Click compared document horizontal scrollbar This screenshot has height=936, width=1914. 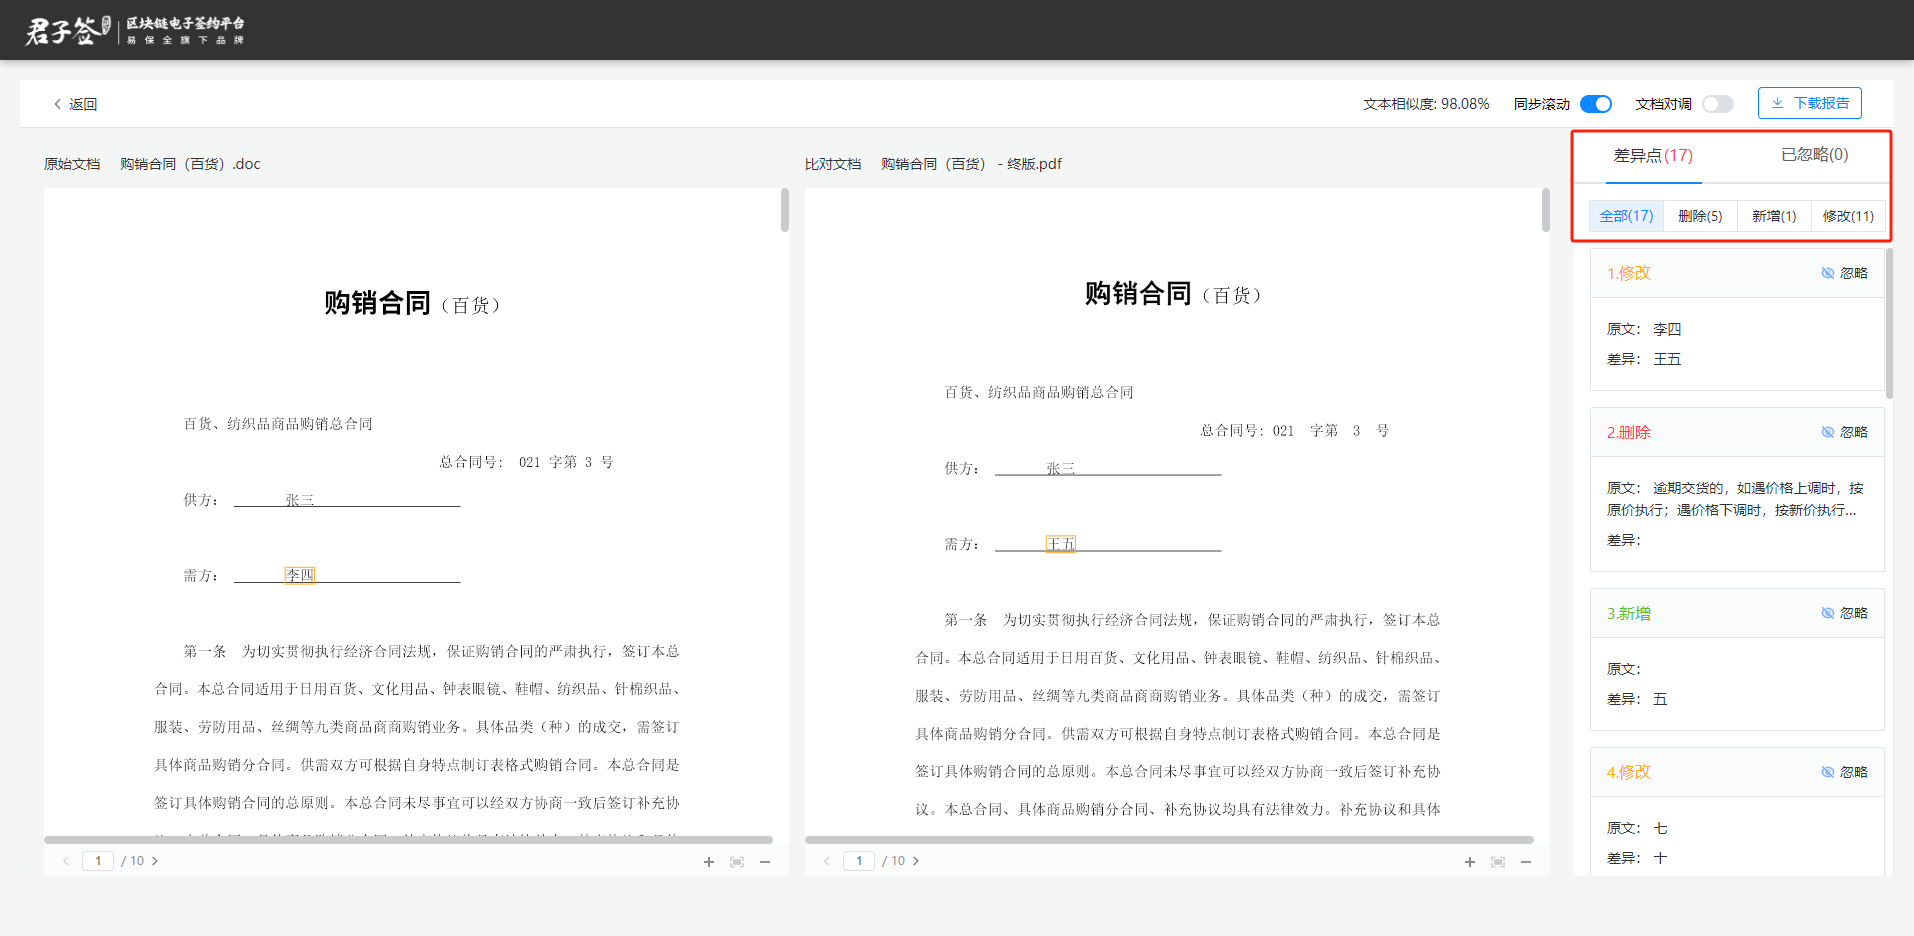click(1169, 840)
